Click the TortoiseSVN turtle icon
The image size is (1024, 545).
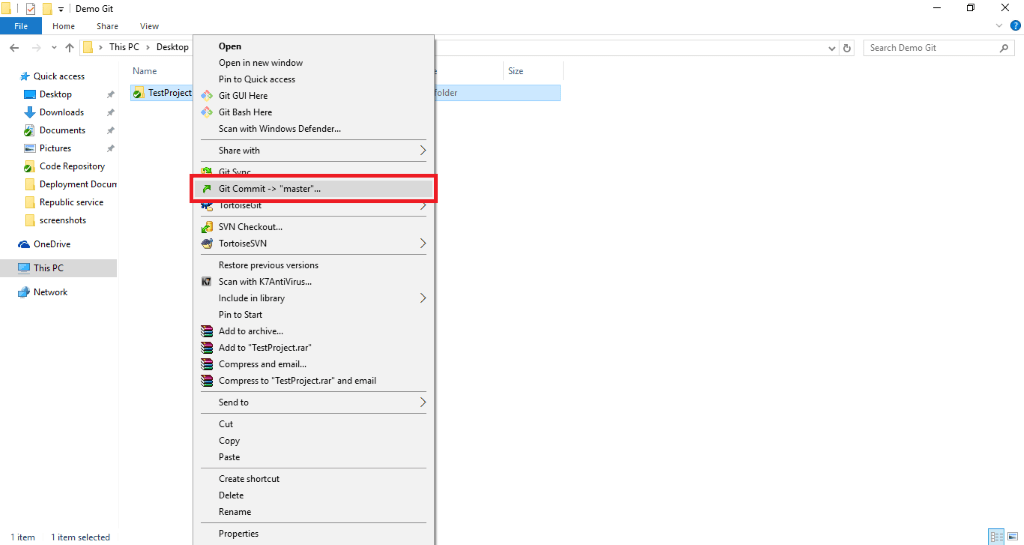pyautogui.click(x=207, y=243)
